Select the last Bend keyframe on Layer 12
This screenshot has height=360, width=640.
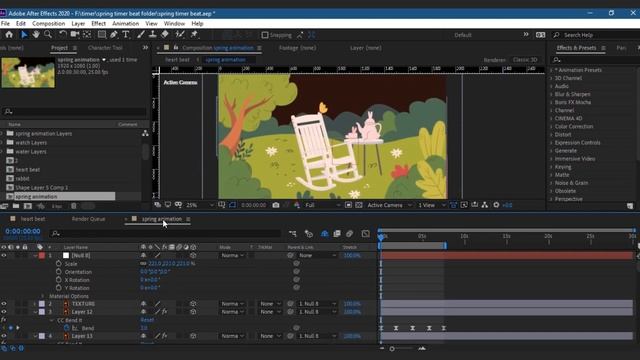(x=444, y=328)
